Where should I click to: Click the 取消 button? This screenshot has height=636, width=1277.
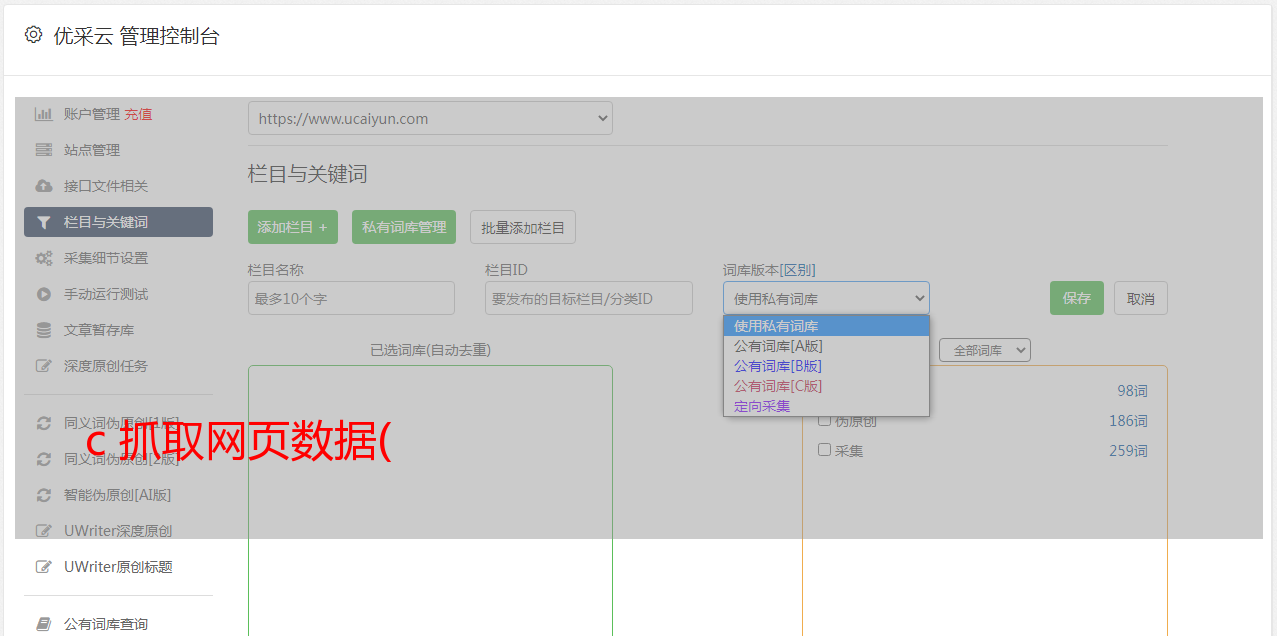tap(1141, 298)
